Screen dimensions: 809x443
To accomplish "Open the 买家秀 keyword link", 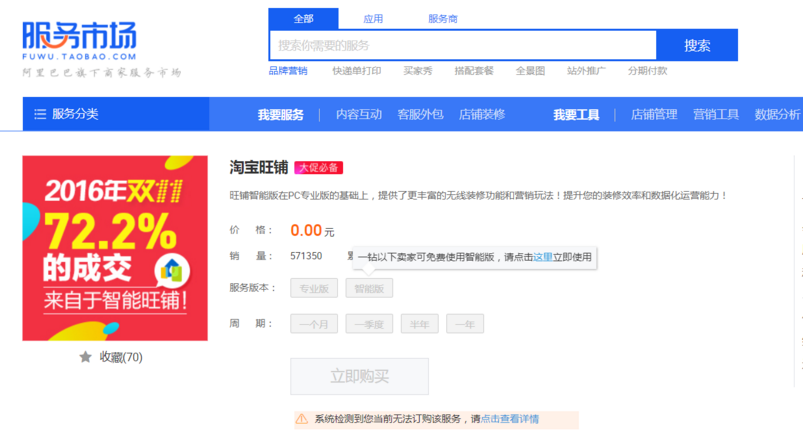I will click(x=418, y=71).
